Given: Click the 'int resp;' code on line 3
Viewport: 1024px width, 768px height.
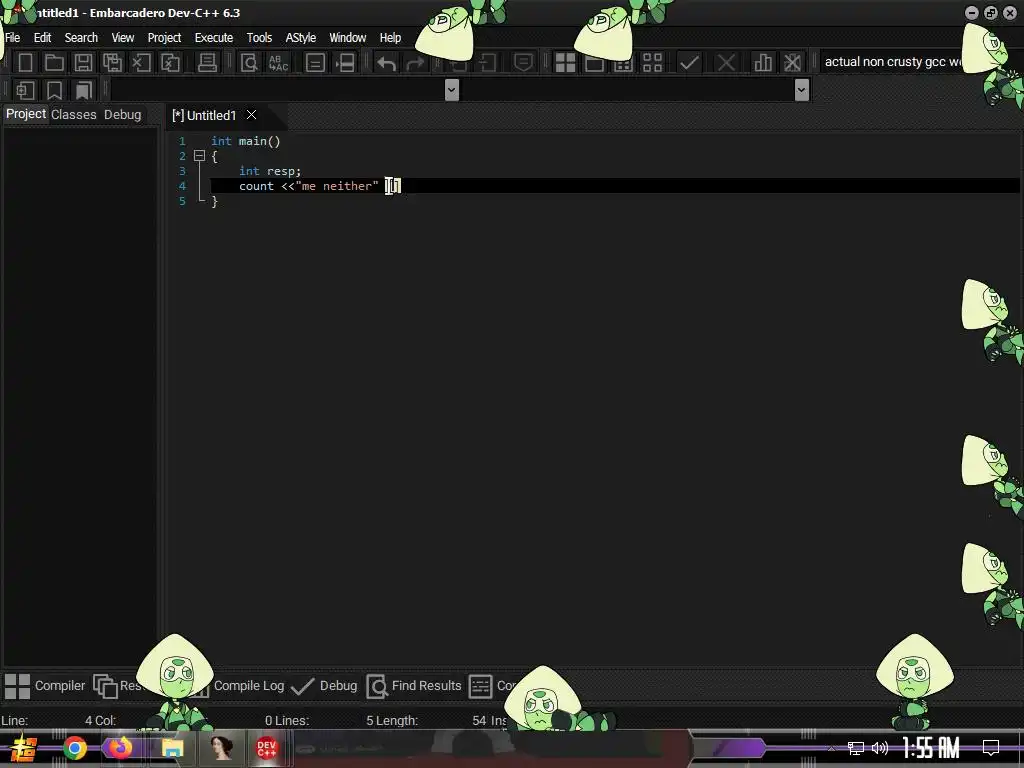Looking at the screenshot, I should (x=270, y=171).
